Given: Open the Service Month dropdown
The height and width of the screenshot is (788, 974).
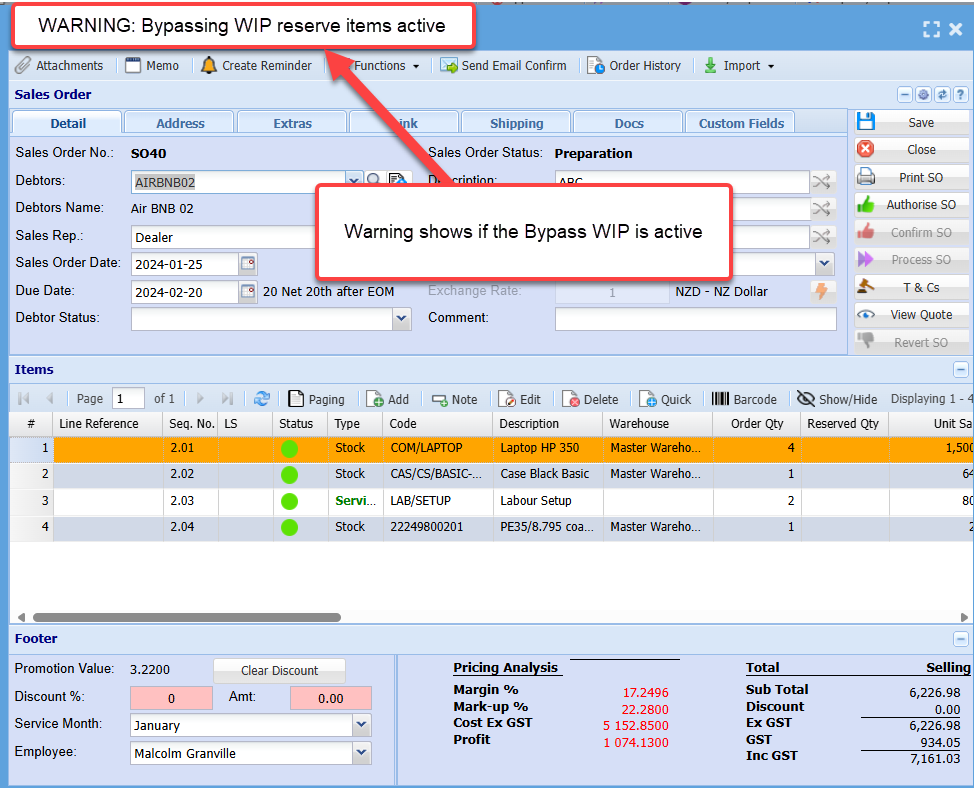Looking at the screenshot, I should (361, 726).
